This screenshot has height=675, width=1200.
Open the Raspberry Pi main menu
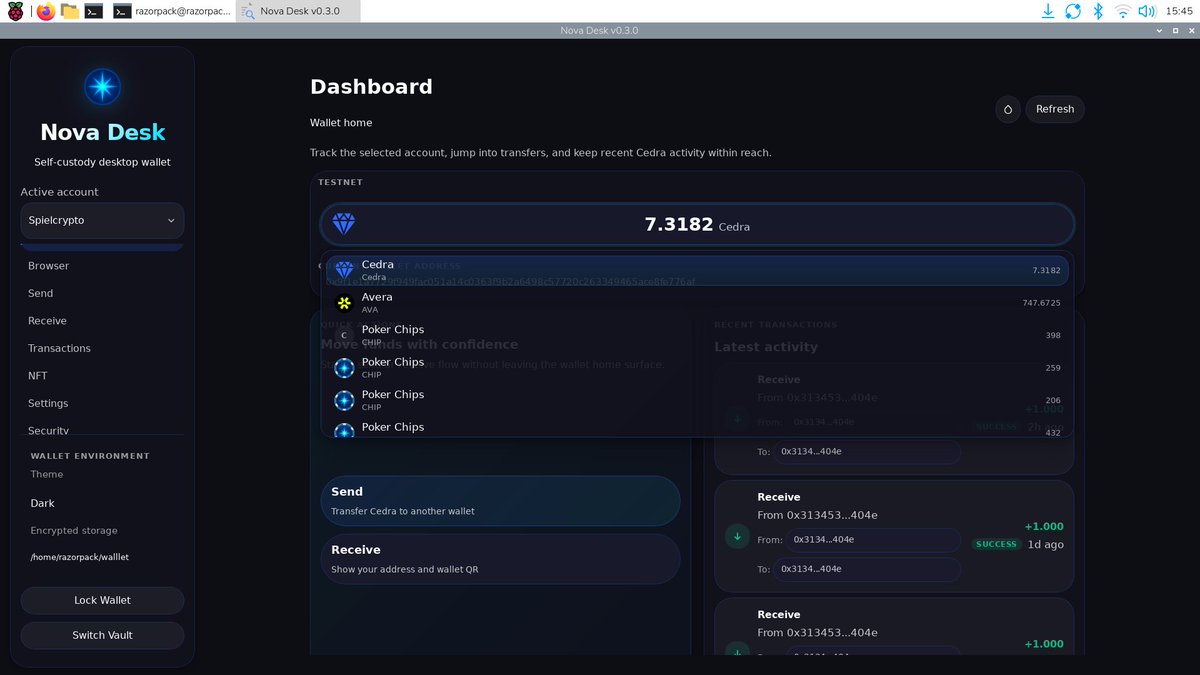coord(17,11)
